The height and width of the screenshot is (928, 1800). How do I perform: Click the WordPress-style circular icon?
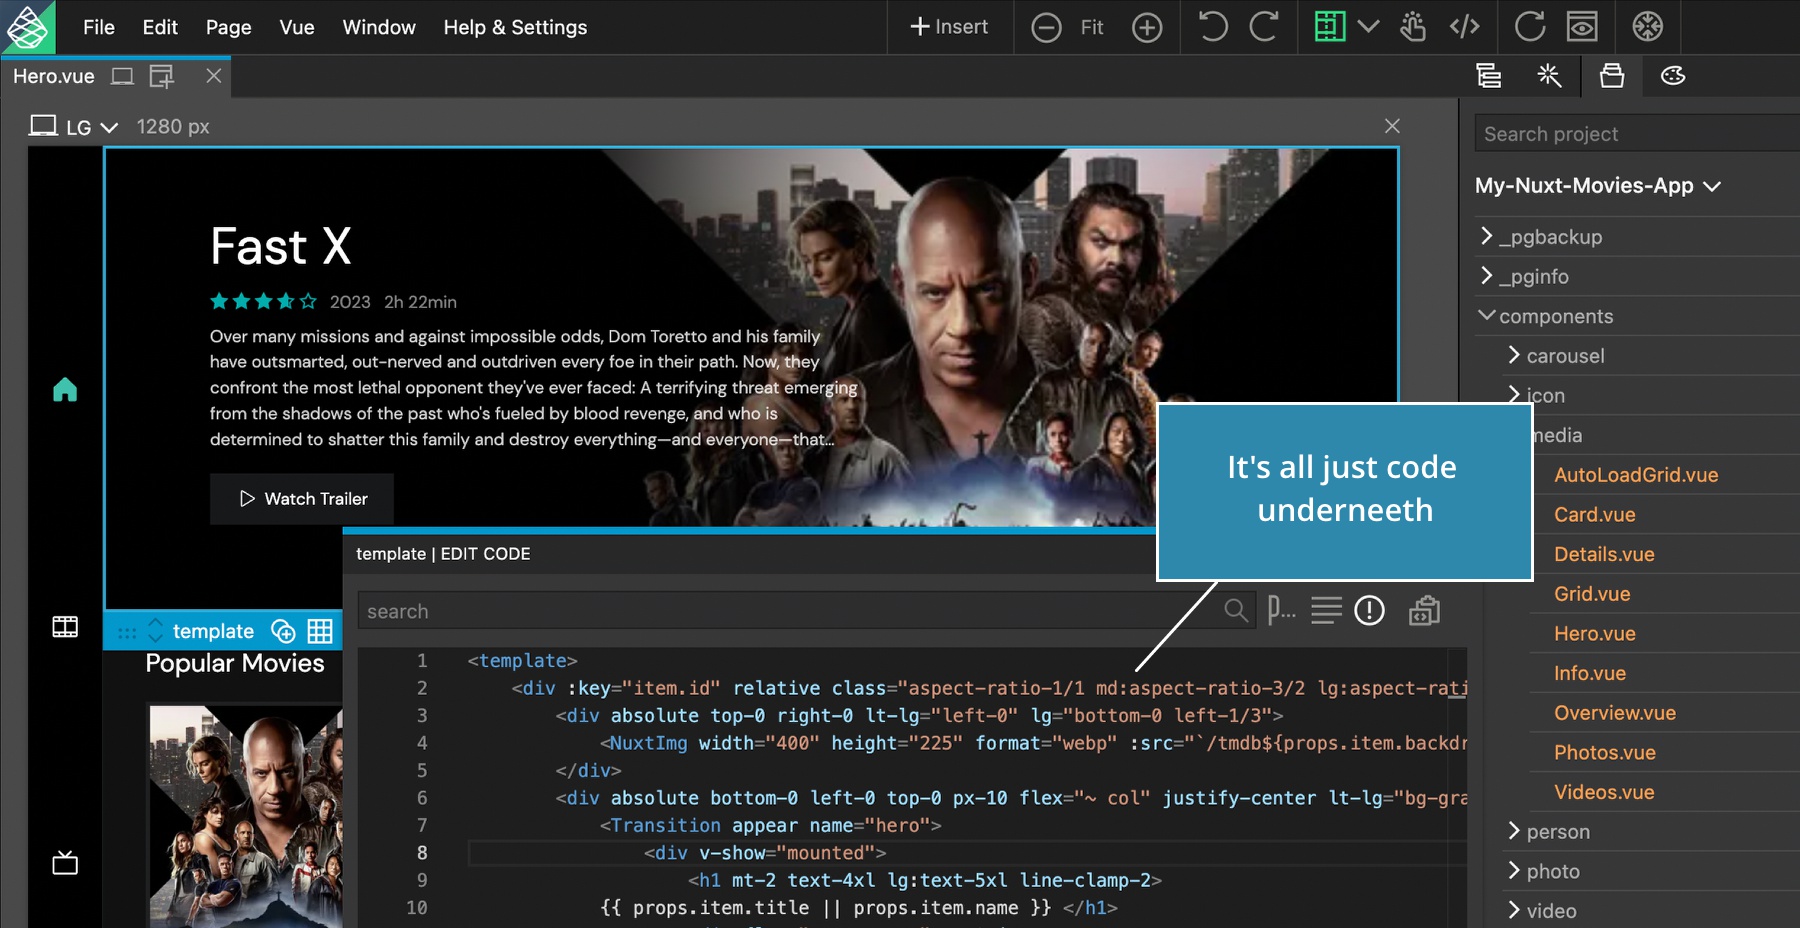pos(1648,27)
